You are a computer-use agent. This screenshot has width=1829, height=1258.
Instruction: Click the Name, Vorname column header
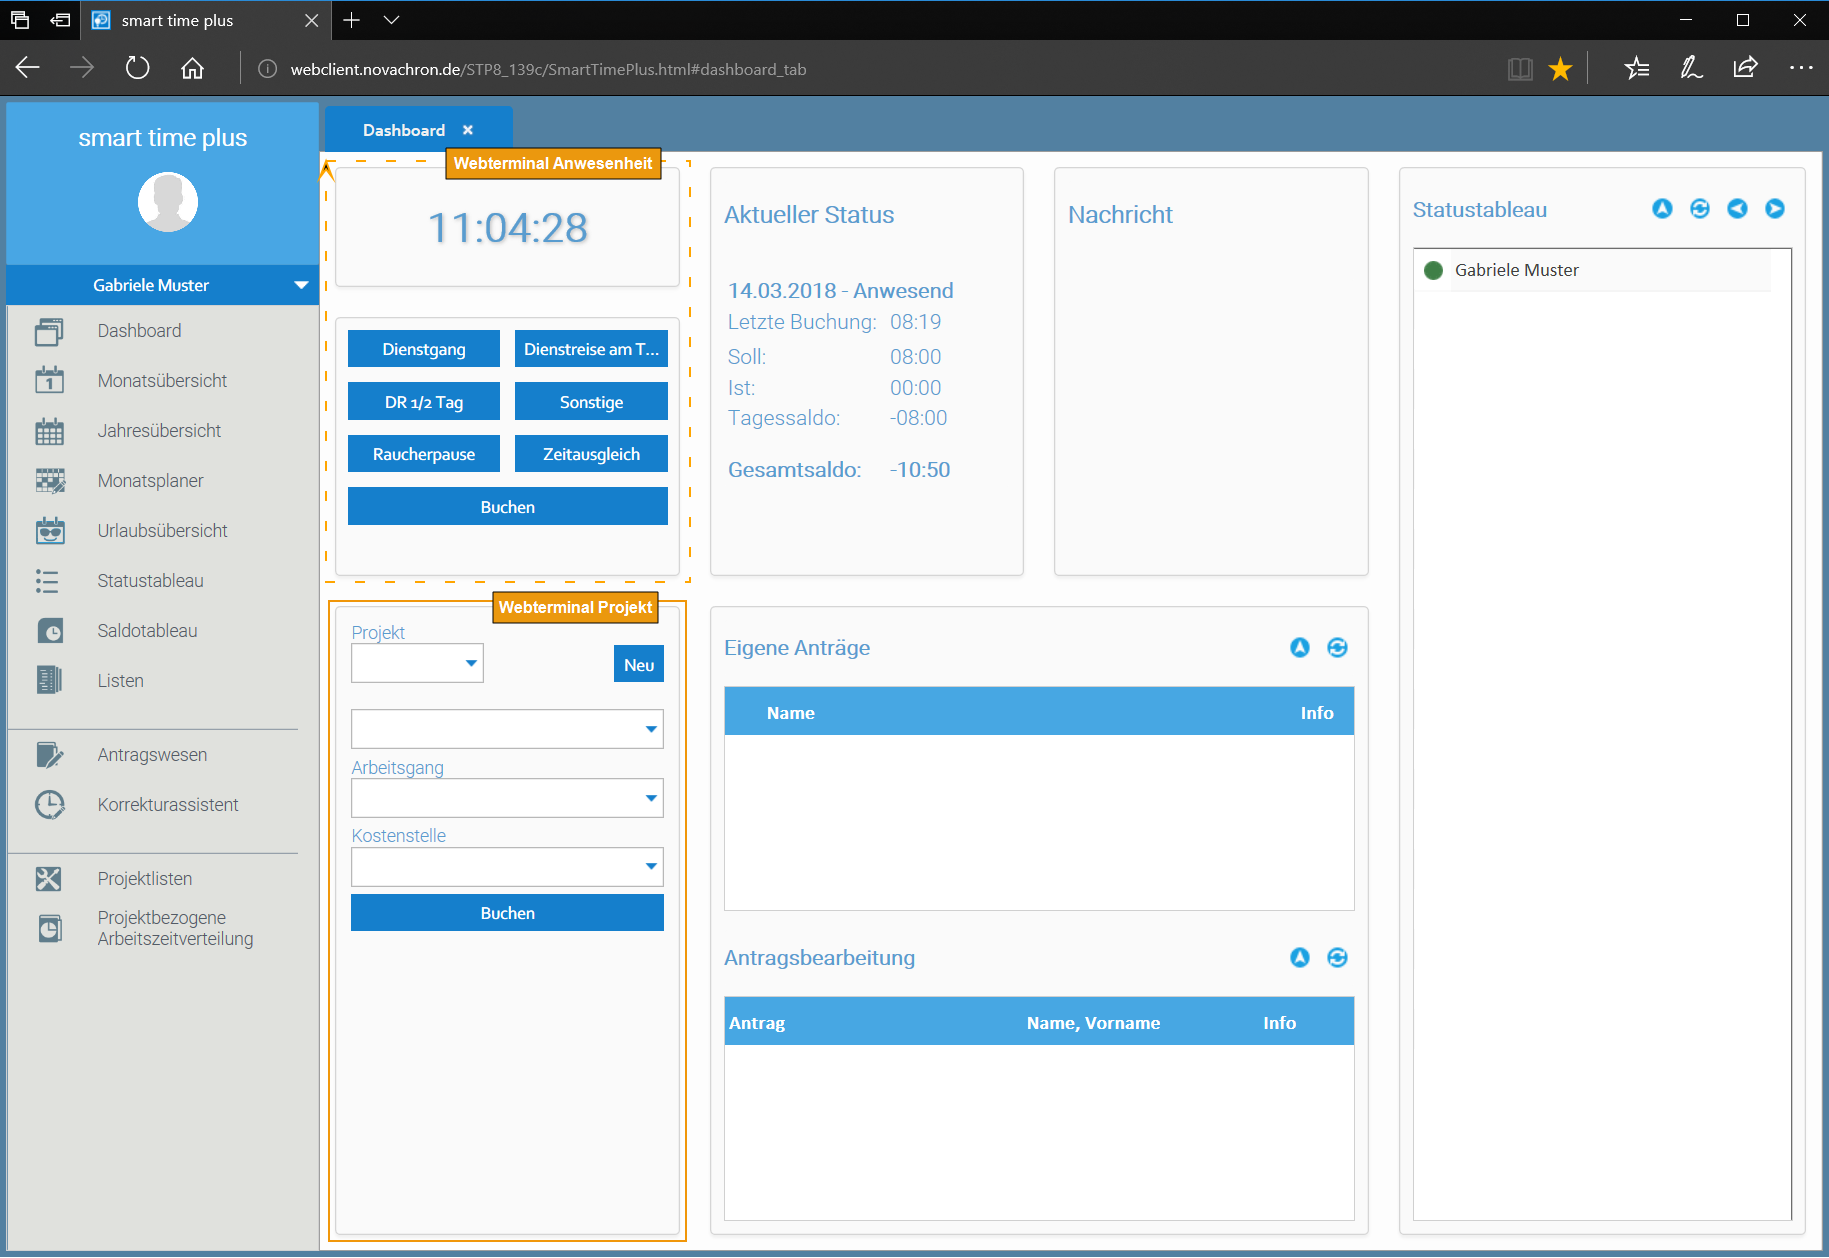pos(1093,1023)
